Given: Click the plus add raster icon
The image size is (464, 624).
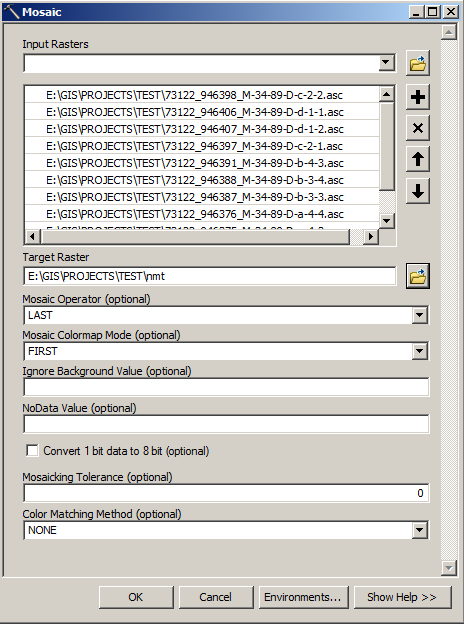Looking at the screenshot, I should [418, 97].
